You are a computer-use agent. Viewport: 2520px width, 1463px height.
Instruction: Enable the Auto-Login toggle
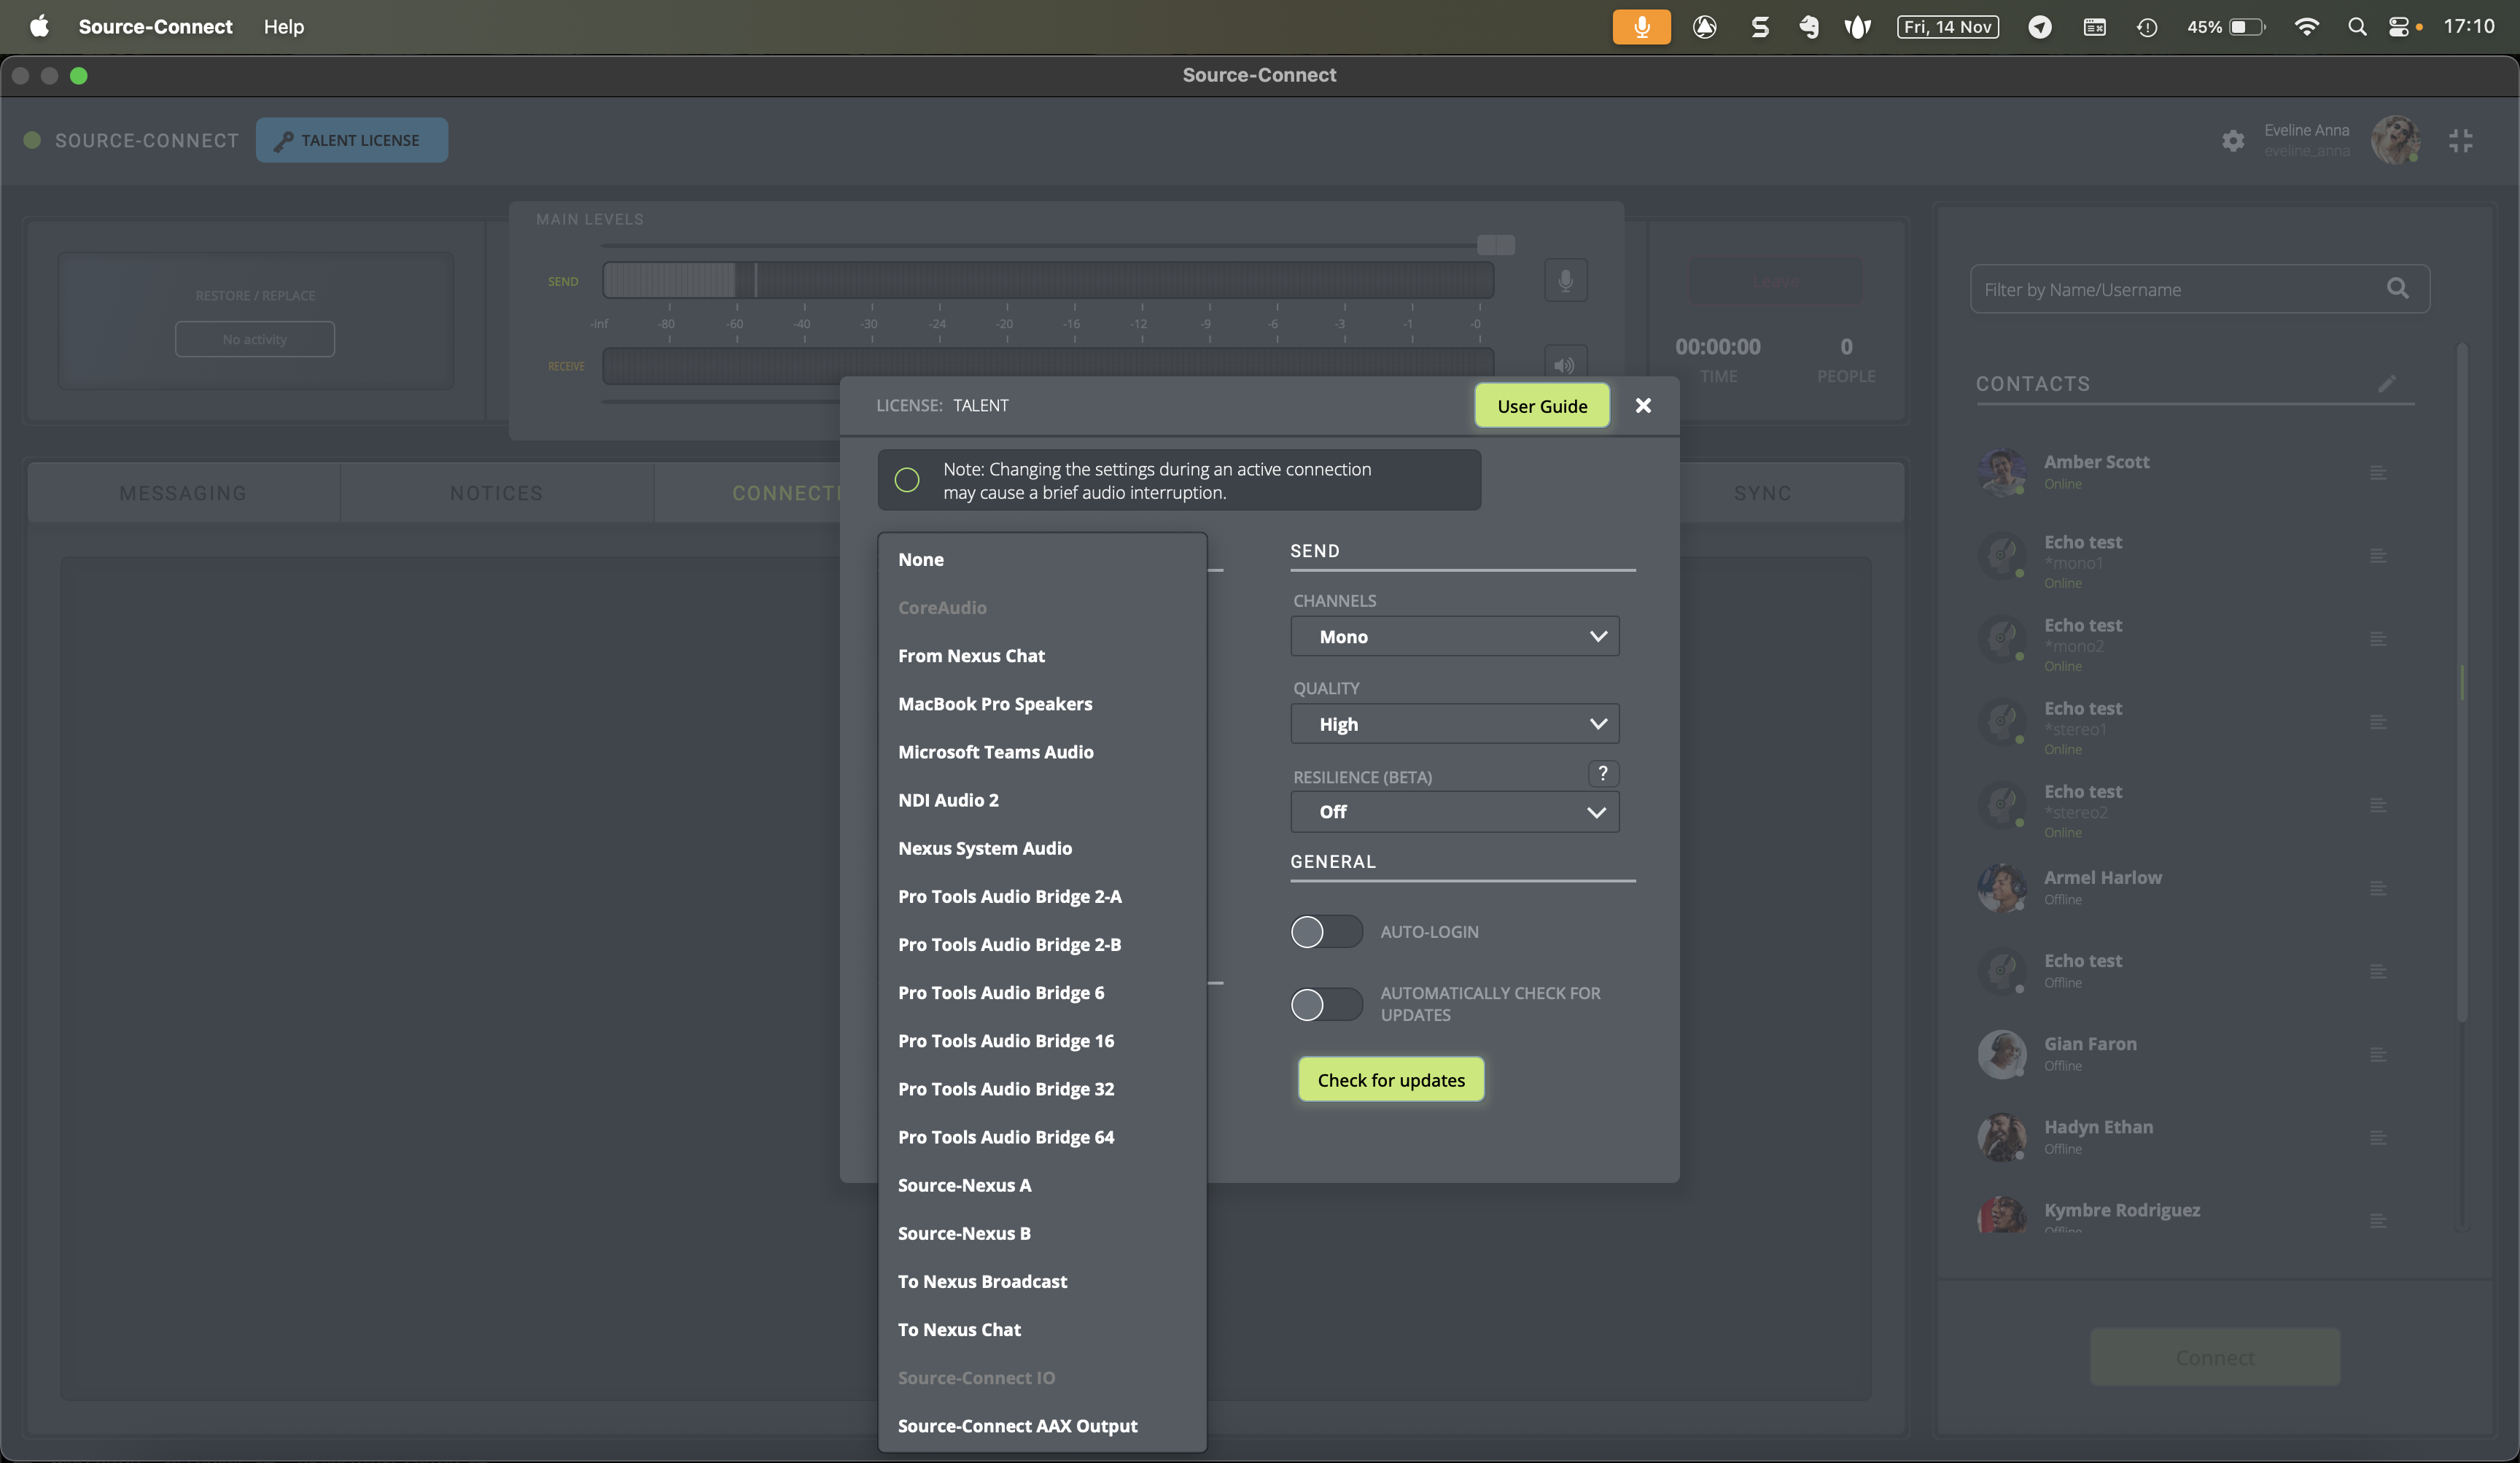tap(1326, 931)
